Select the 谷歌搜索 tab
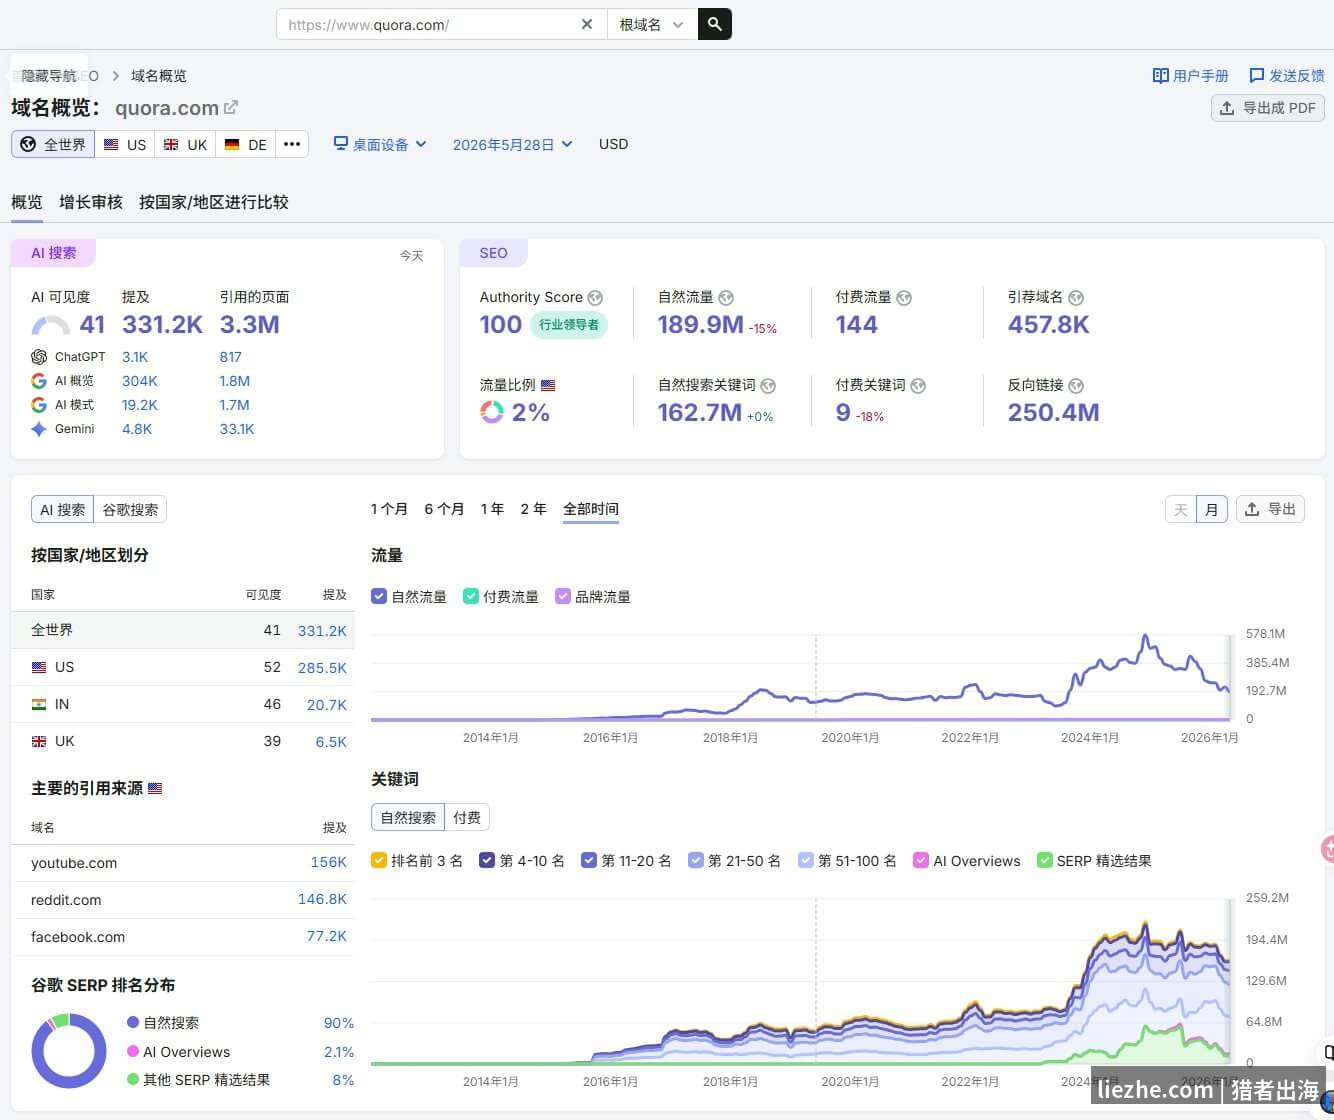Image resolution: width=1334 pixels, height=1120 pixels. tap(130, 509)
